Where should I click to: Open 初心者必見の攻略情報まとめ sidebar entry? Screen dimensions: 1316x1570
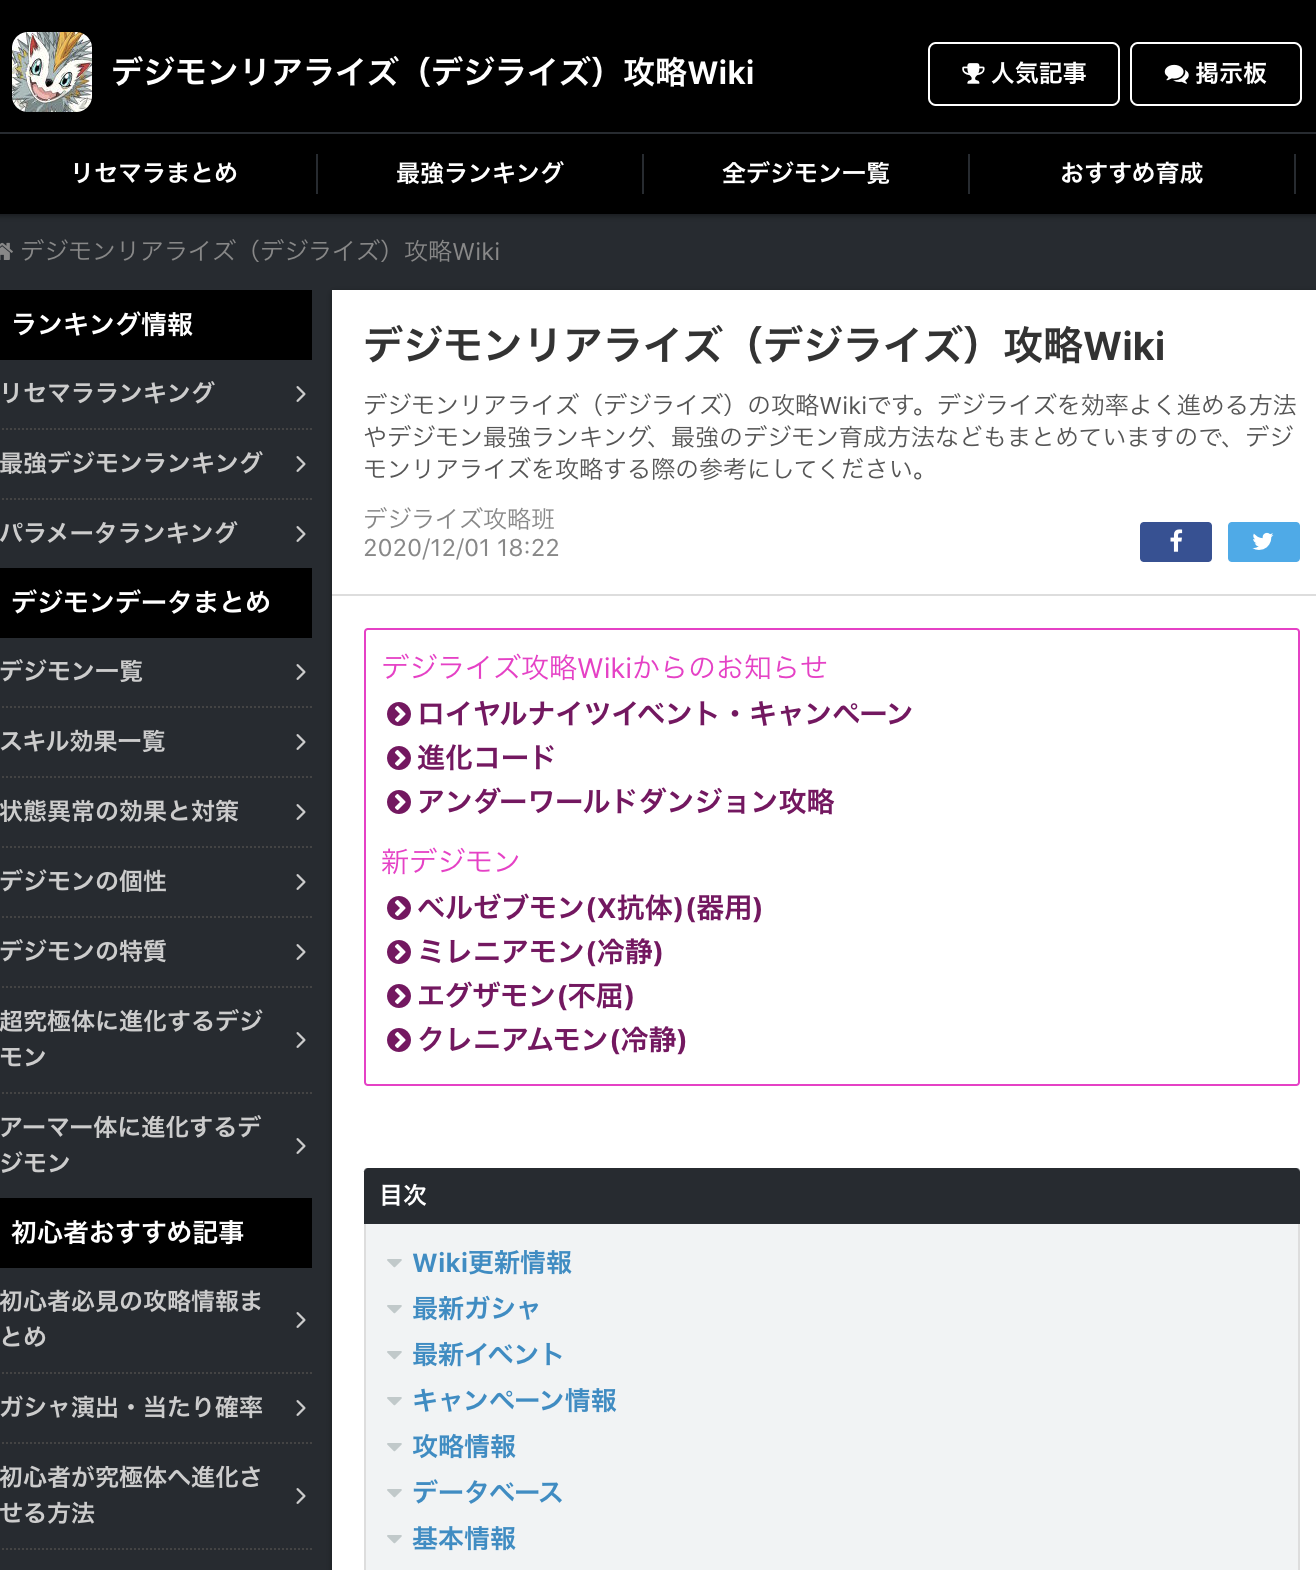pos(156,1320)
